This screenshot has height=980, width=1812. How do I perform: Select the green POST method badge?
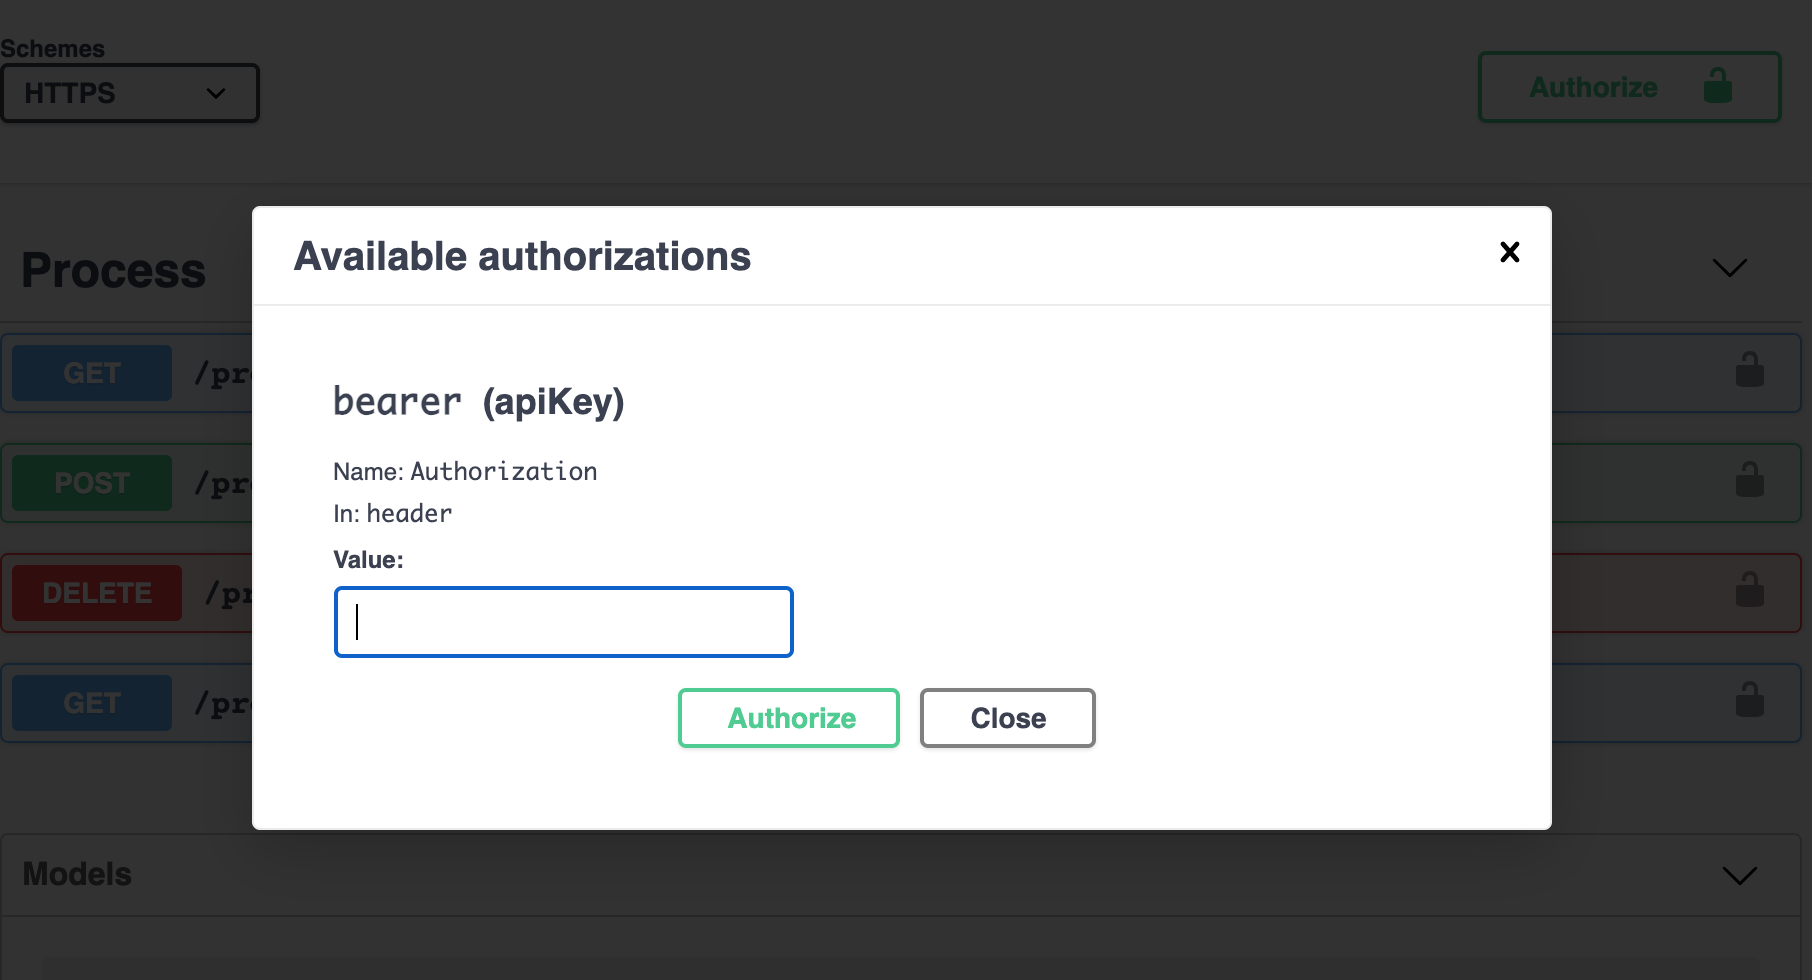tap(92, 483)
